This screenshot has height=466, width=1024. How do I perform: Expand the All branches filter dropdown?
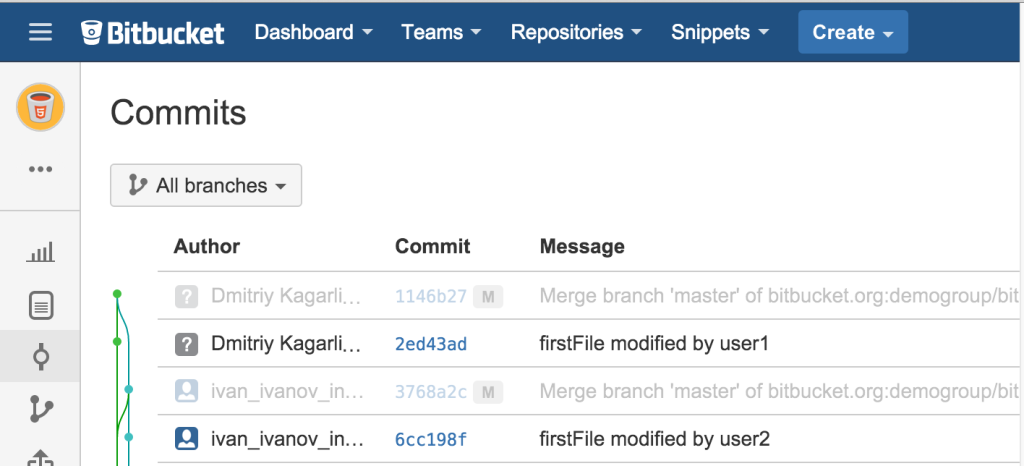[206, 185]
